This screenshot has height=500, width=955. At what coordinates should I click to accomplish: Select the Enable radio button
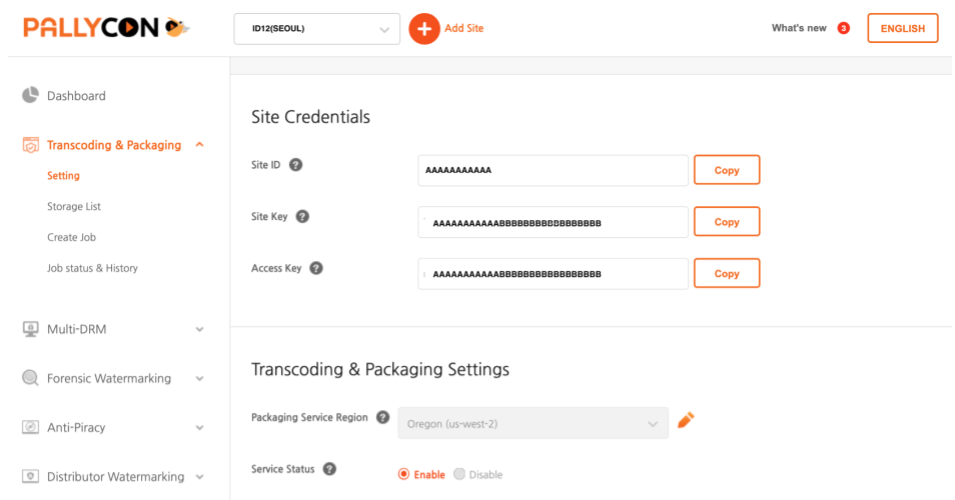[x=405, y=474]
